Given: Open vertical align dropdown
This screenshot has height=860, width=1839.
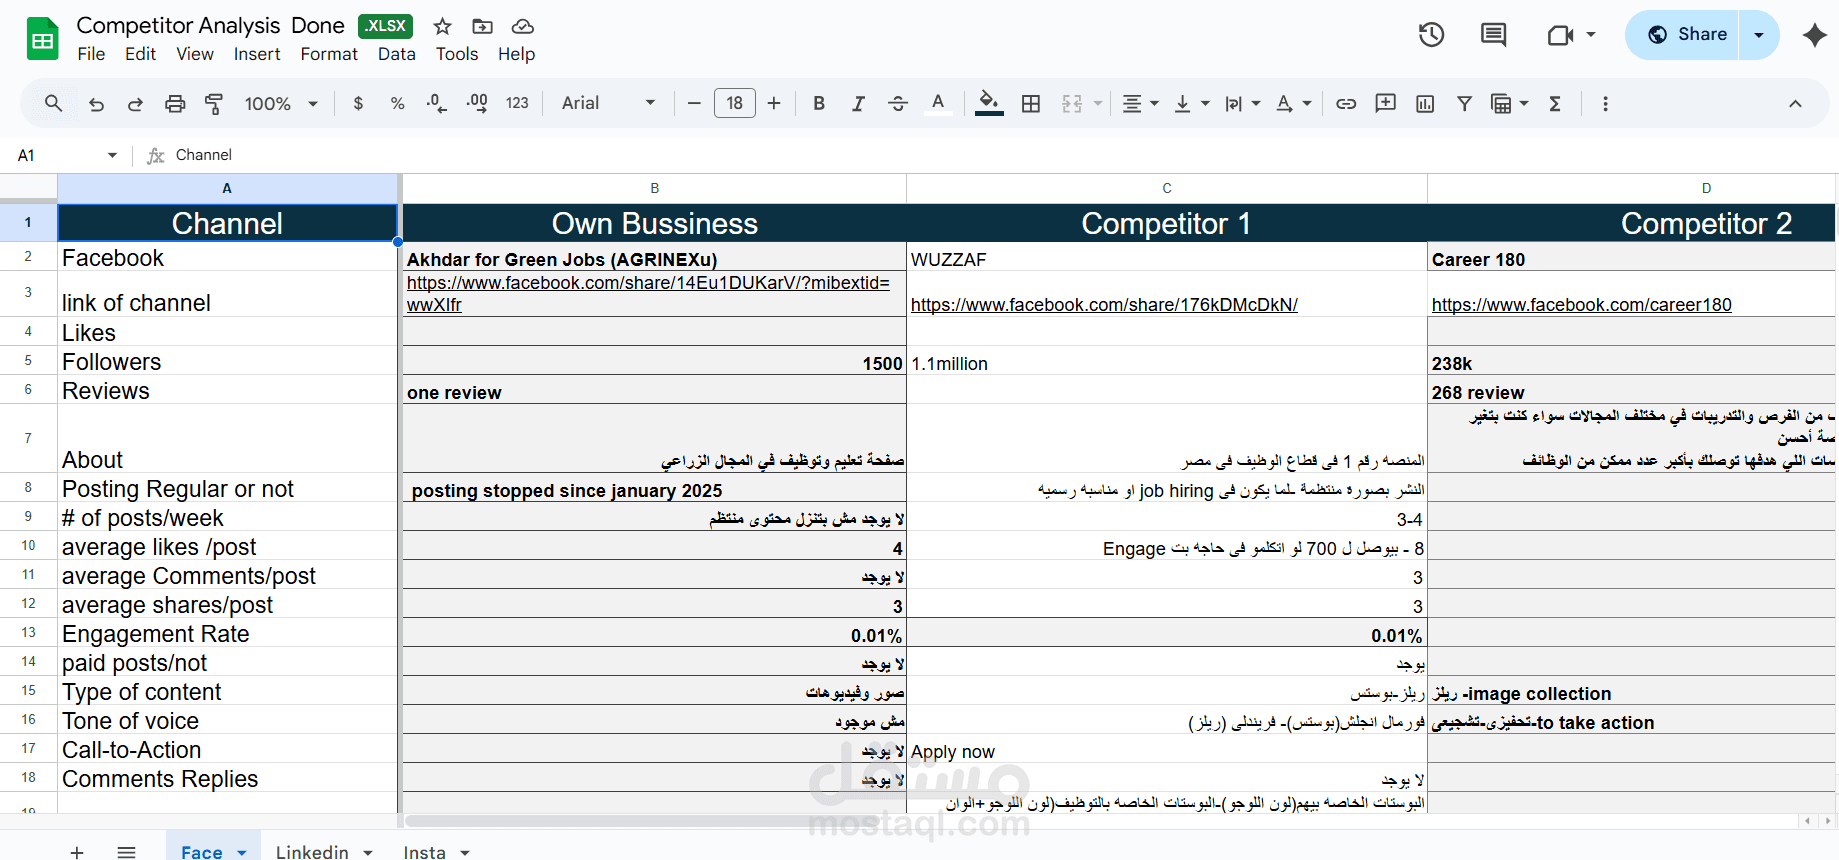Looking at the screenshot, I should click(1191, 103).
